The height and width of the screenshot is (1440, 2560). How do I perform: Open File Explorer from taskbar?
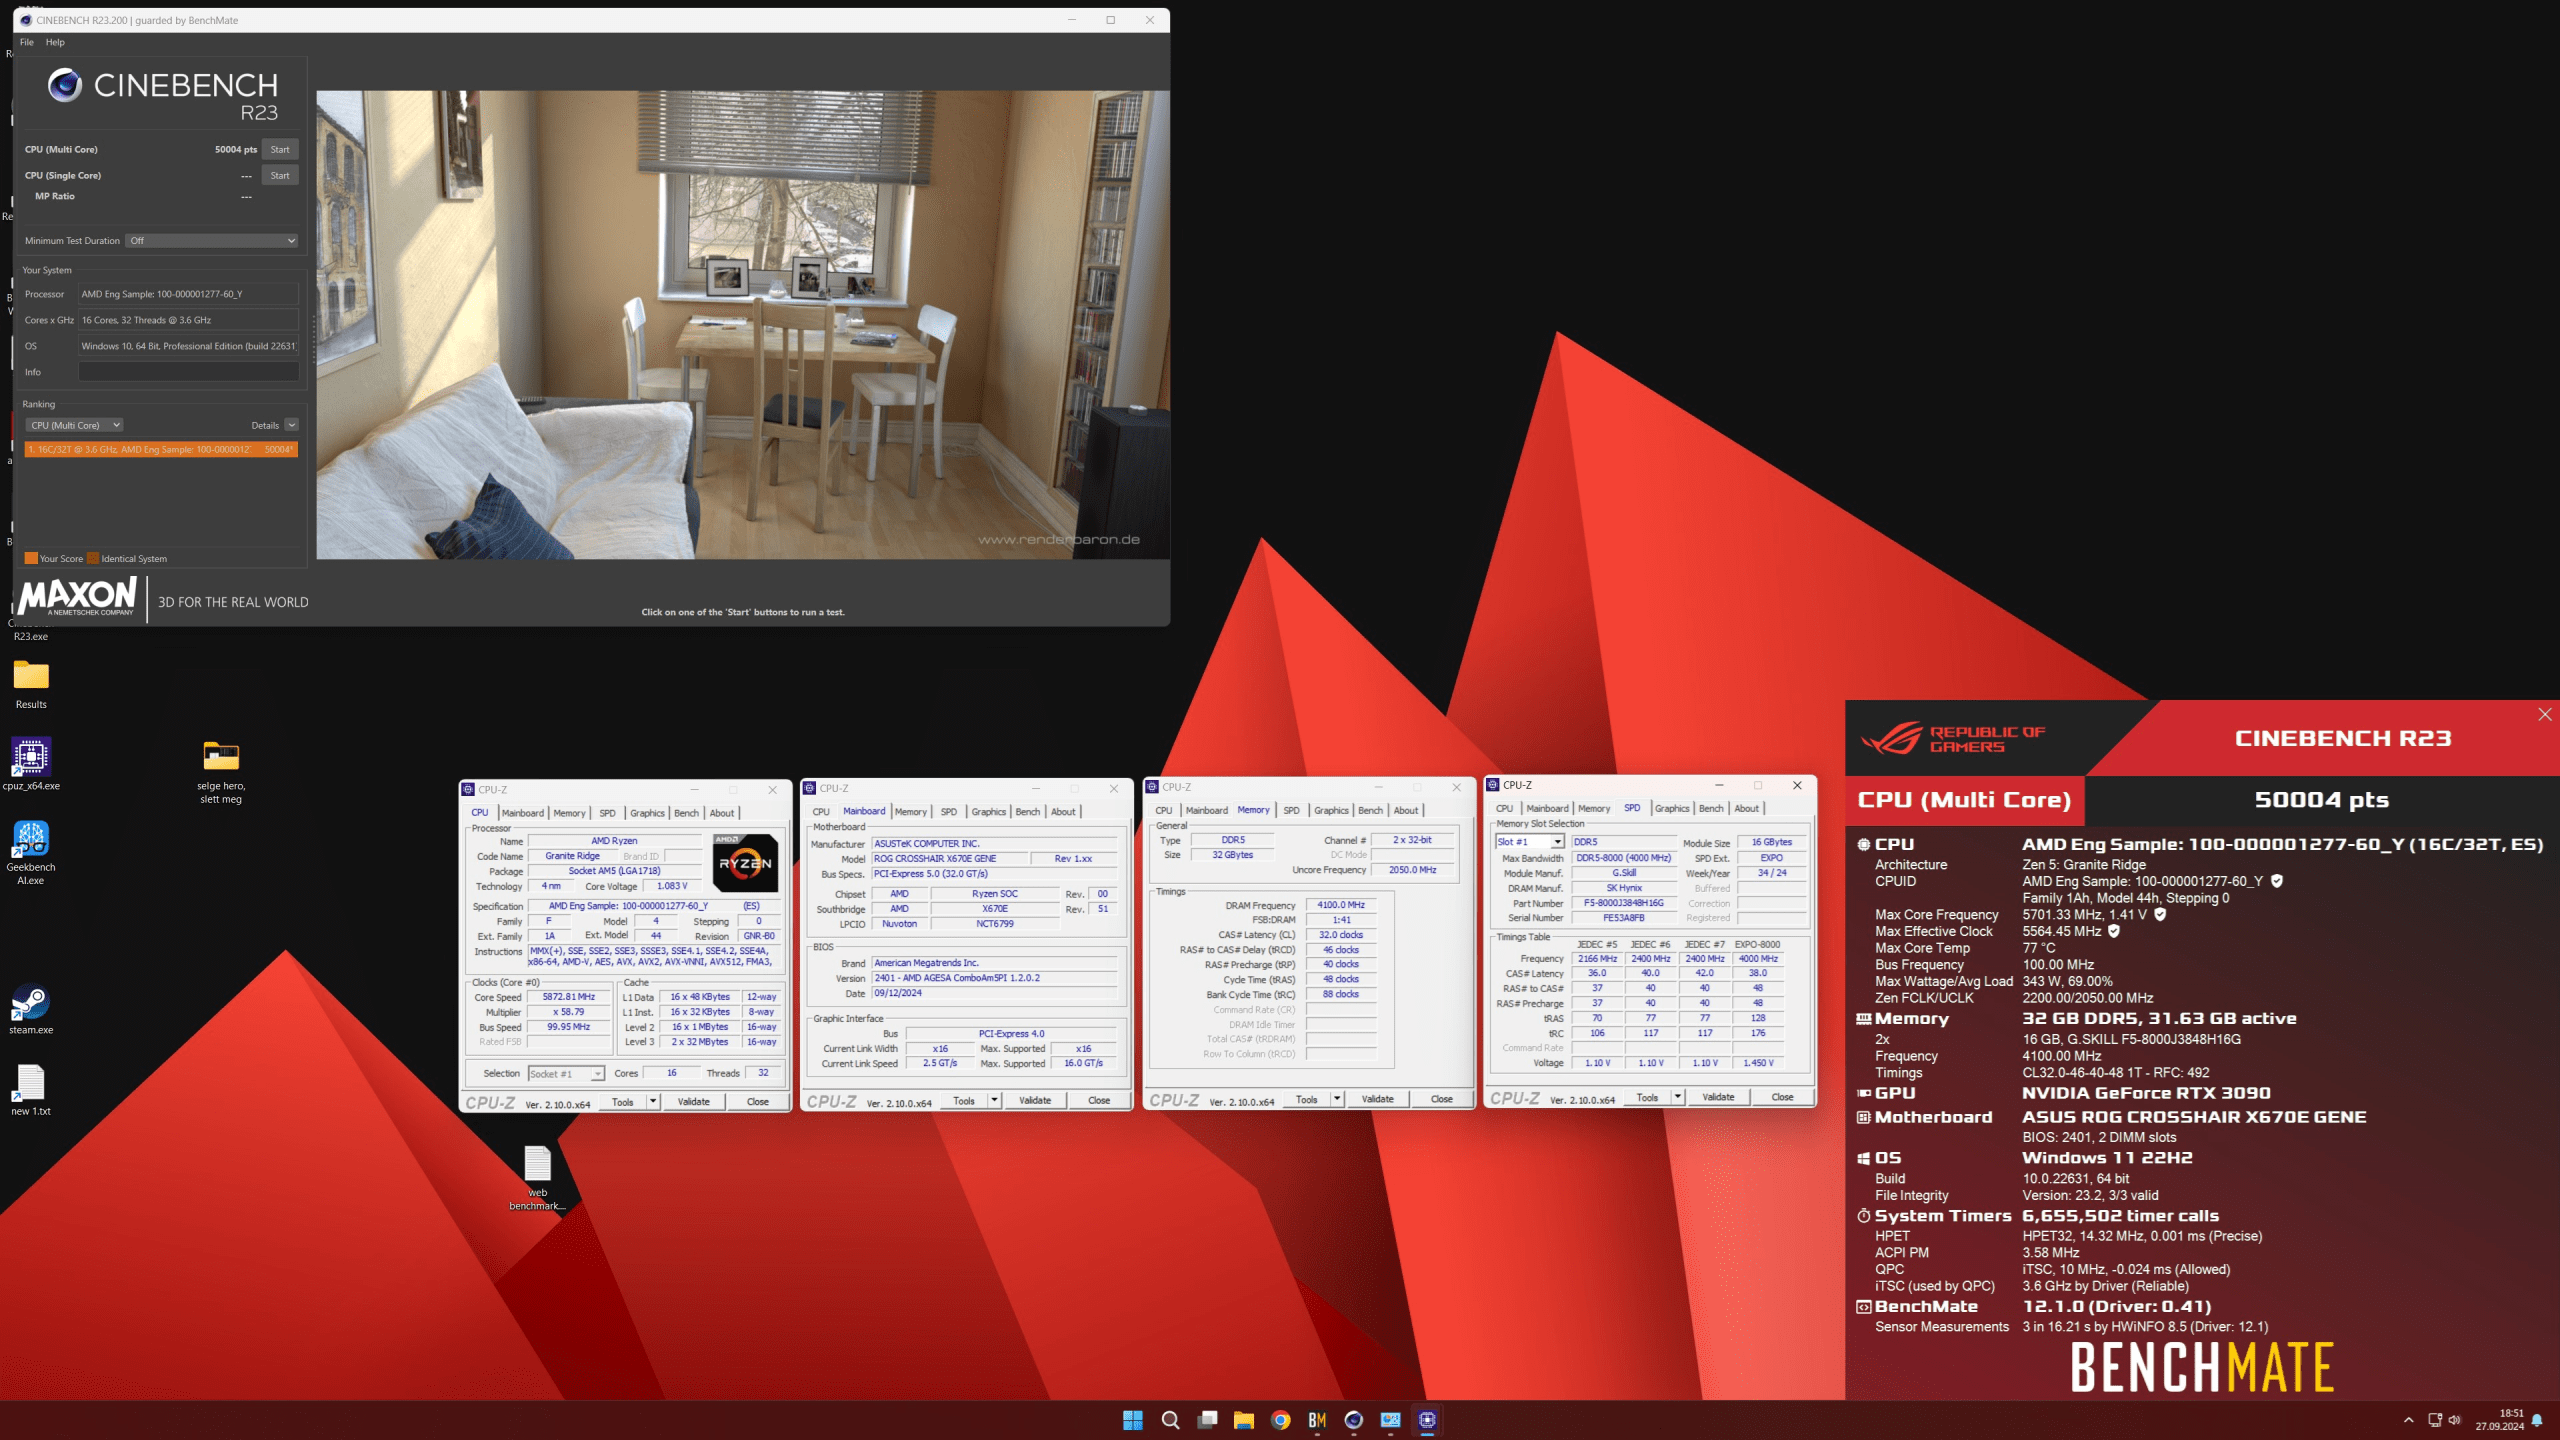(x=1244, y=1420)
